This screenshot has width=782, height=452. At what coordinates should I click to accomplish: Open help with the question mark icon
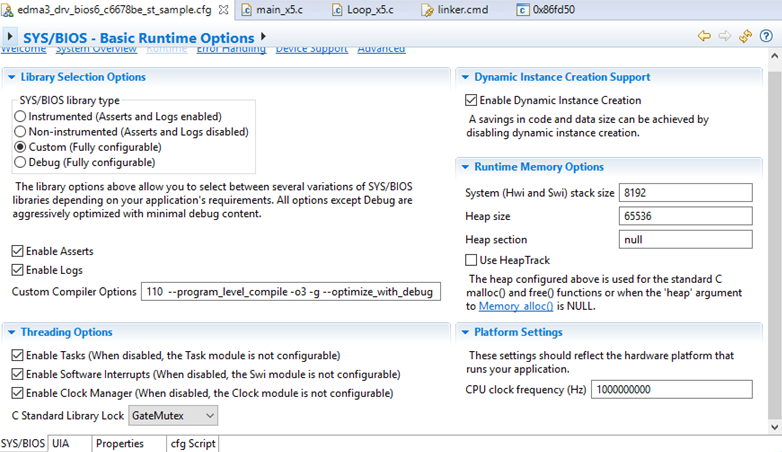pyautogui.click(x=765, y=37)
